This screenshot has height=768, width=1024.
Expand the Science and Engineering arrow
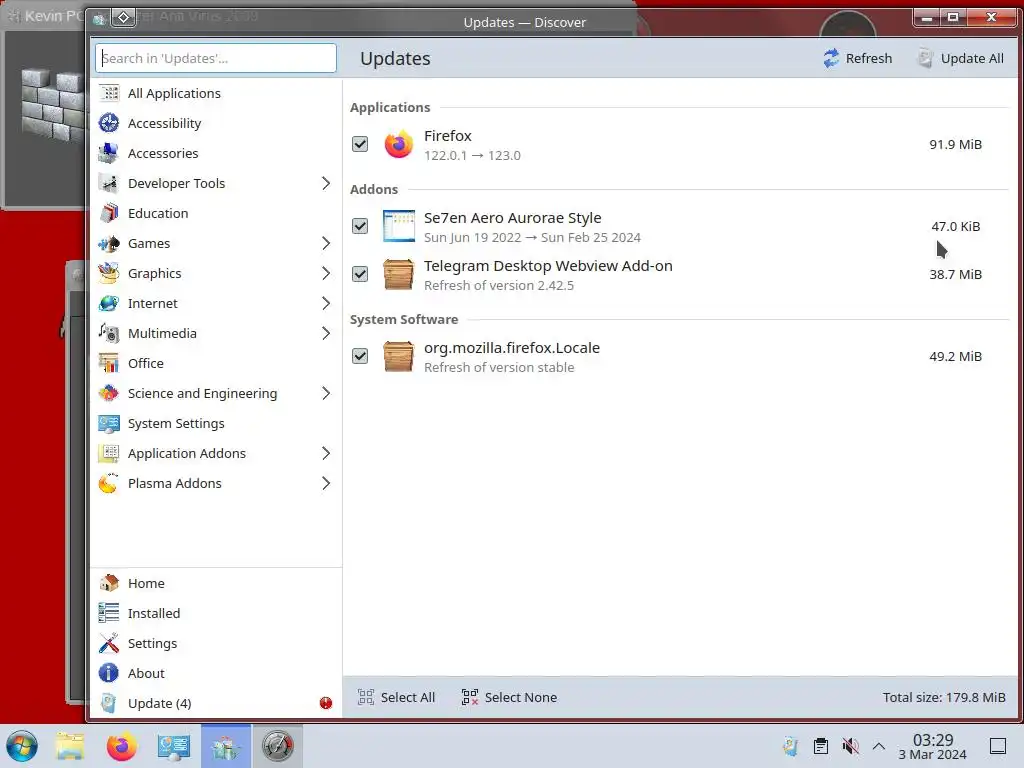[x=326, y=394]
